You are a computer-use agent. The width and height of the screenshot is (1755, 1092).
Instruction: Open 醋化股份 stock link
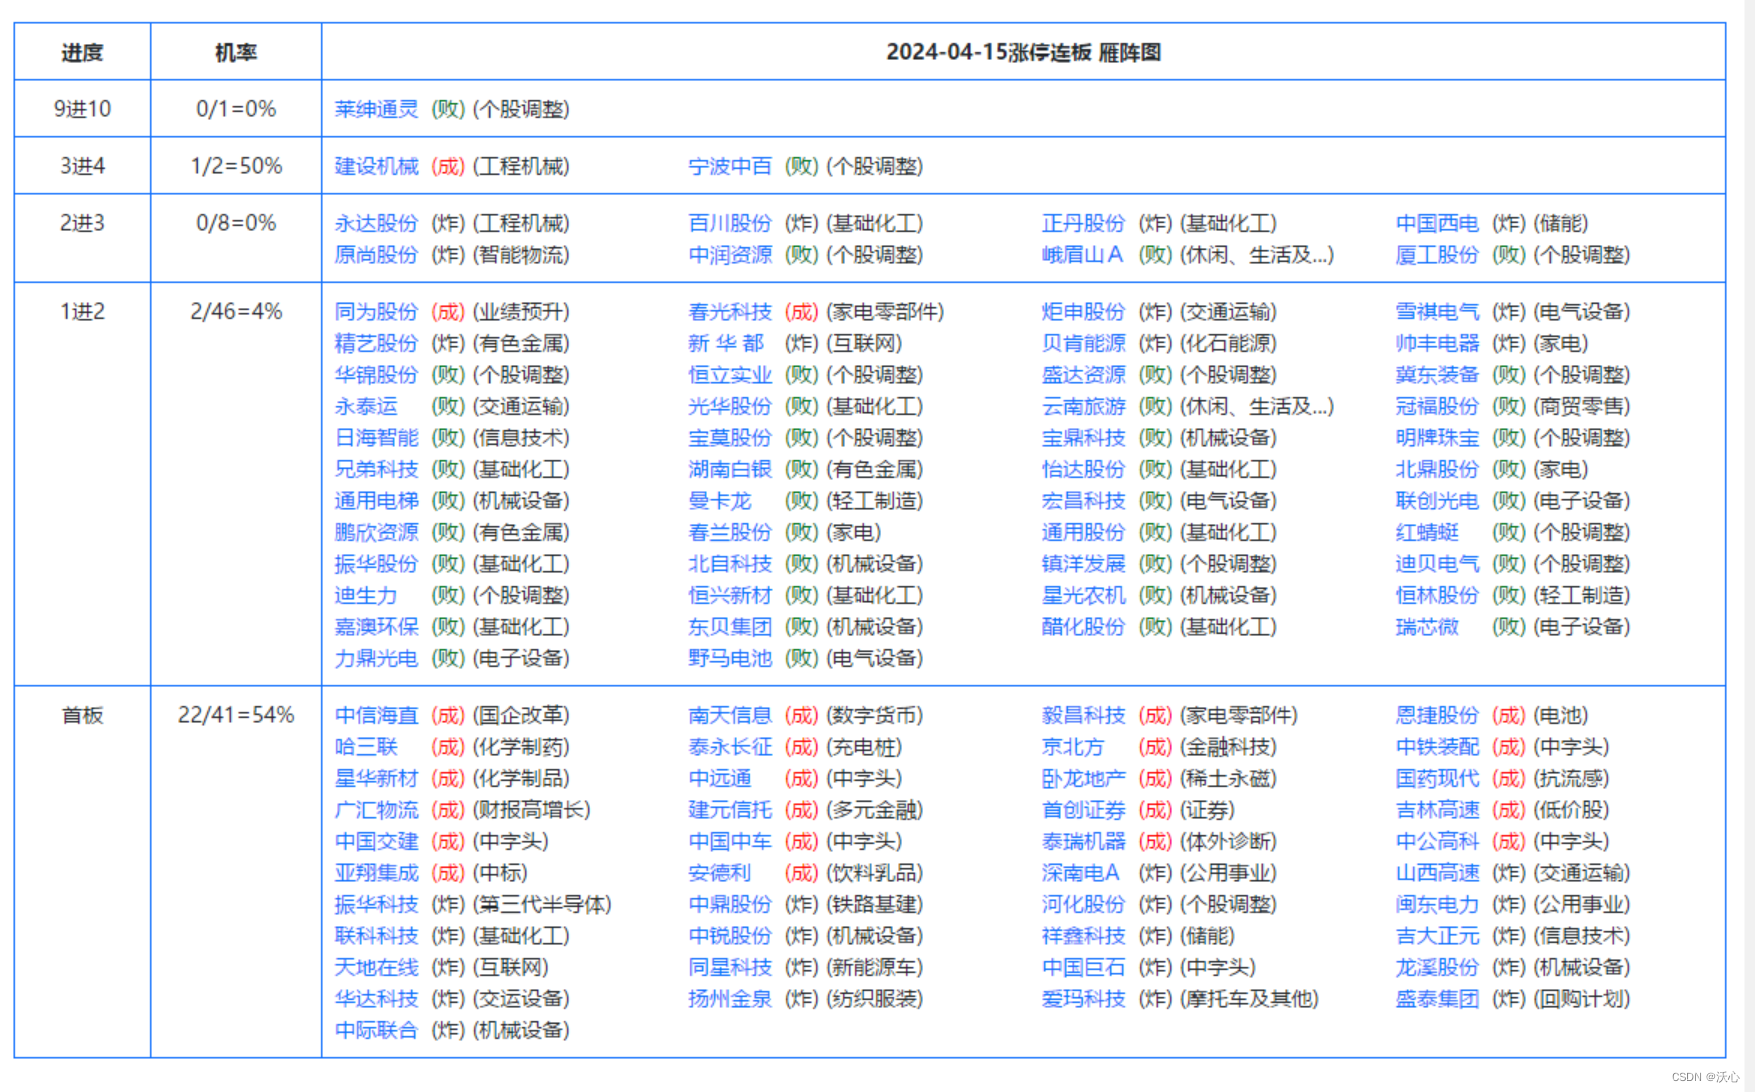1083,627
